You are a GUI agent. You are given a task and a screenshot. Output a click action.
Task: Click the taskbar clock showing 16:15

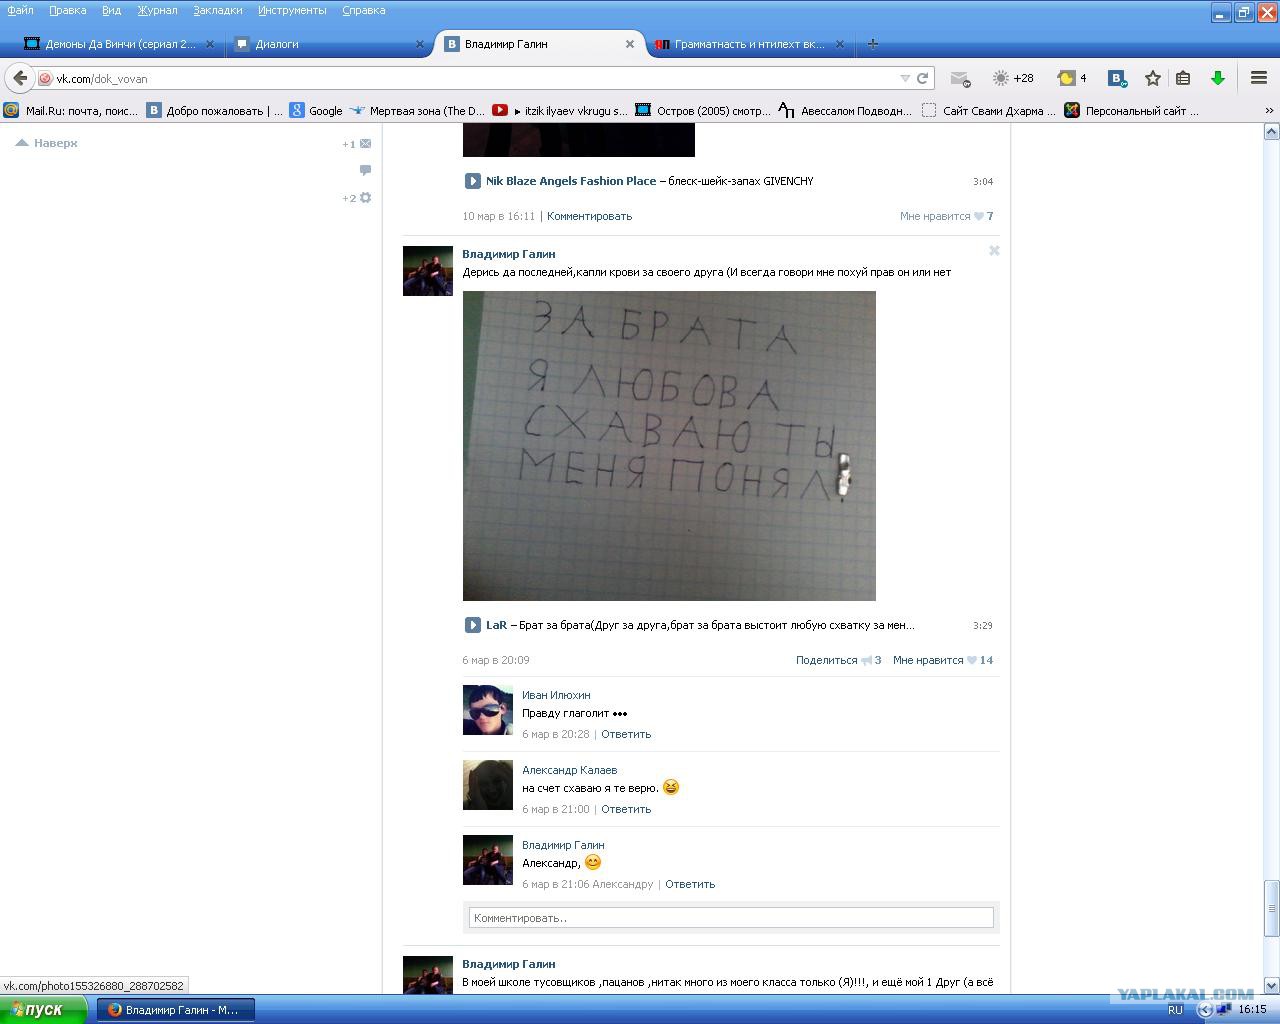[x=1252, y=1010]
